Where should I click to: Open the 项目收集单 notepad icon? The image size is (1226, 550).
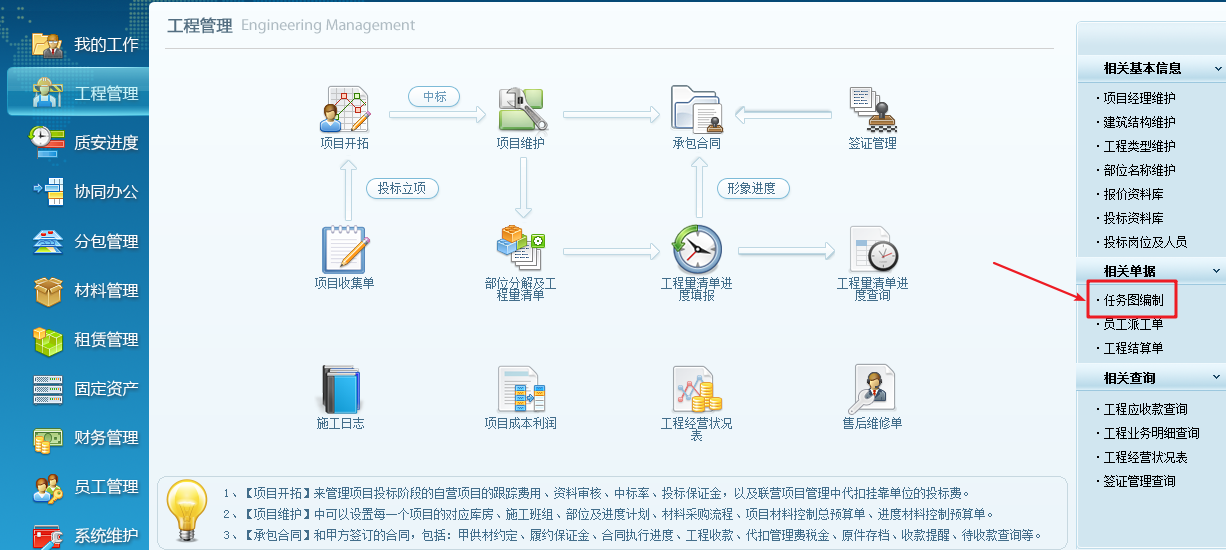point(345,249)
